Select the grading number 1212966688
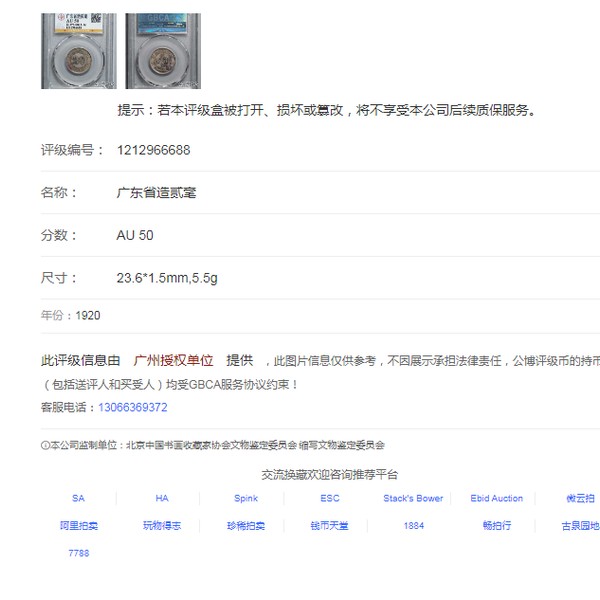The height and width of the screenshot is (600, 600). [153, 150]
